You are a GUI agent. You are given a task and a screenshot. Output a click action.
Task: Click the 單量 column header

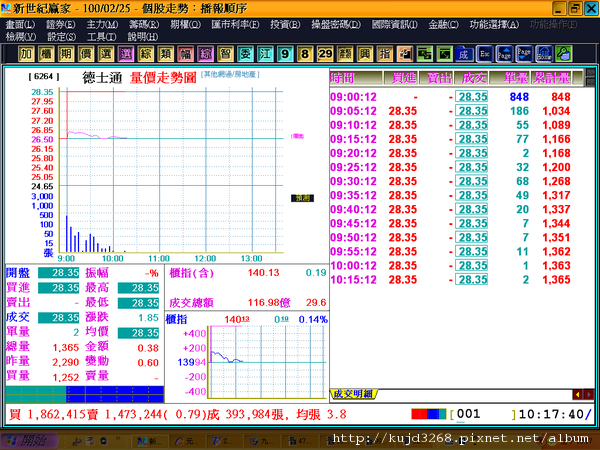511,78
